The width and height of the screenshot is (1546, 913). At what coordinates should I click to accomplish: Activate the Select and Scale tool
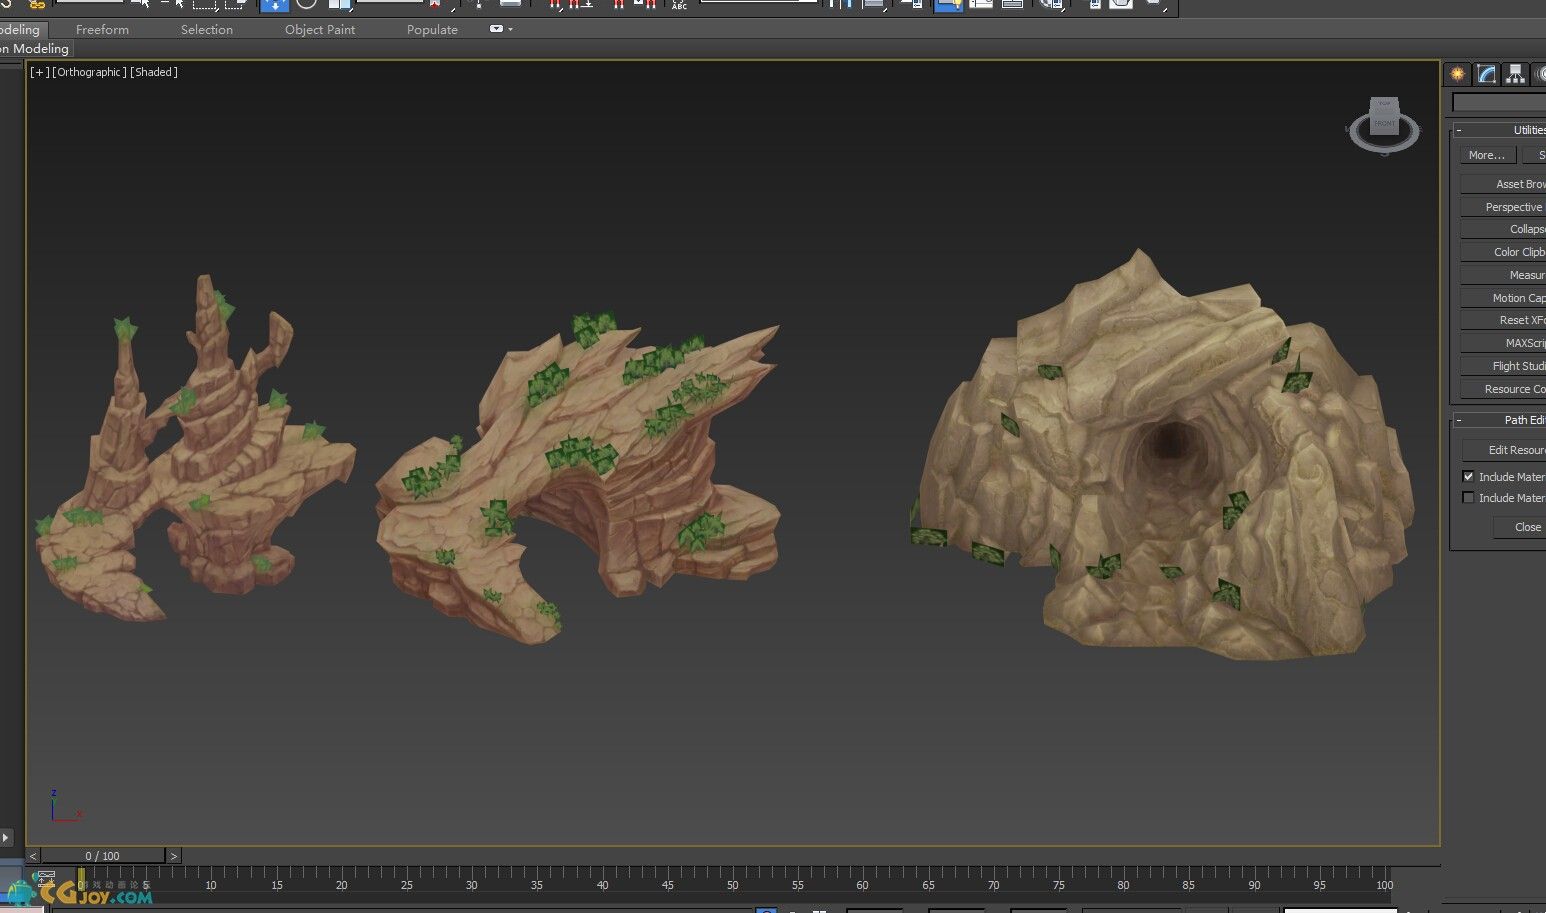340,5
